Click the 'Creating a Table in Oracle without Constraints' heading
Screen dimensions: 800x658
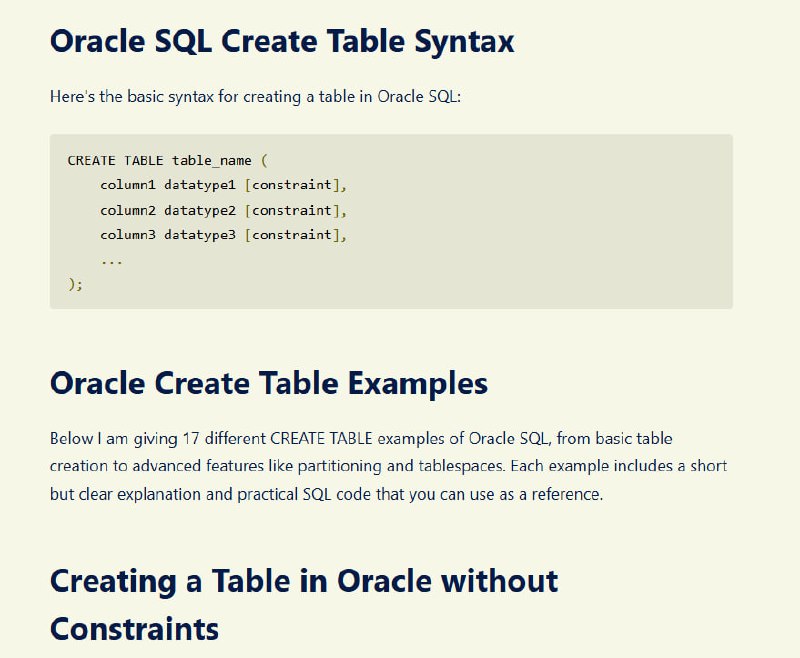pyautogui.click(x=304, y=604)
